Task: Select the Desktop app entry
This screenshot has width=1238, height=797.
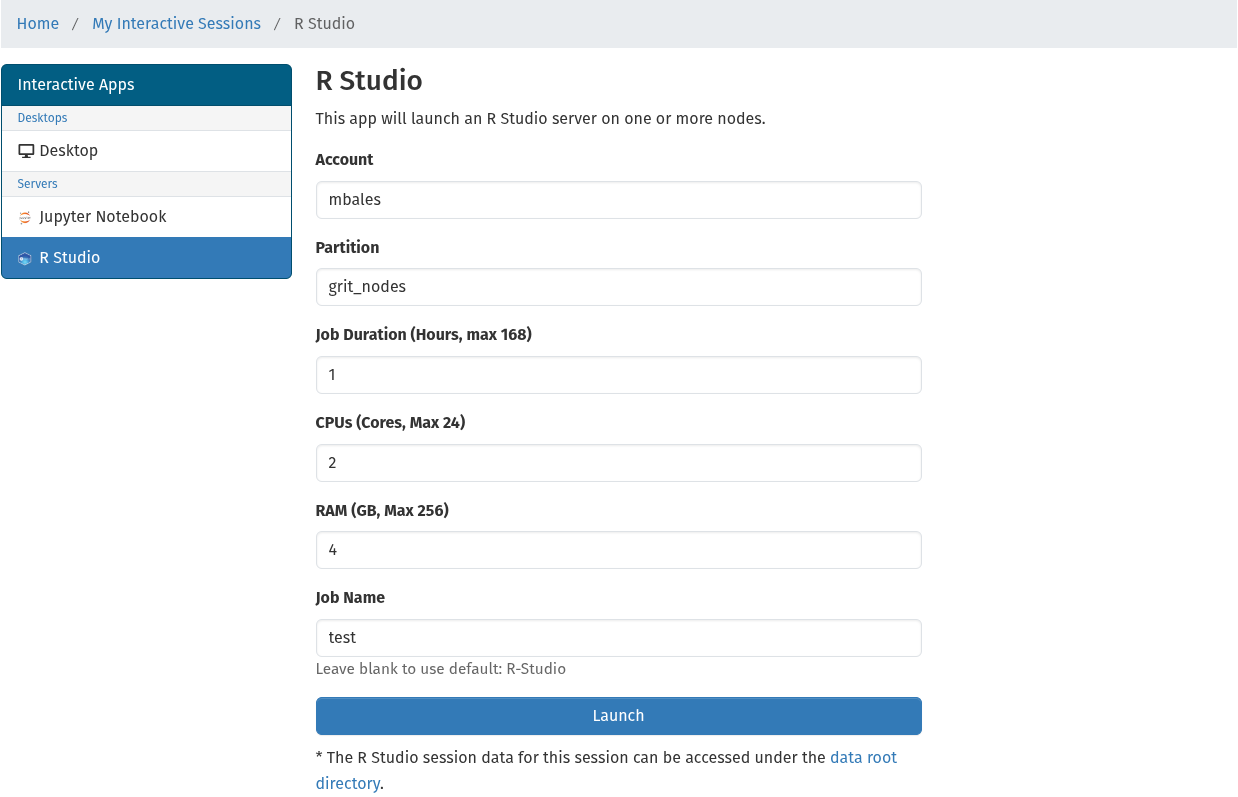Action: point(69,151)
